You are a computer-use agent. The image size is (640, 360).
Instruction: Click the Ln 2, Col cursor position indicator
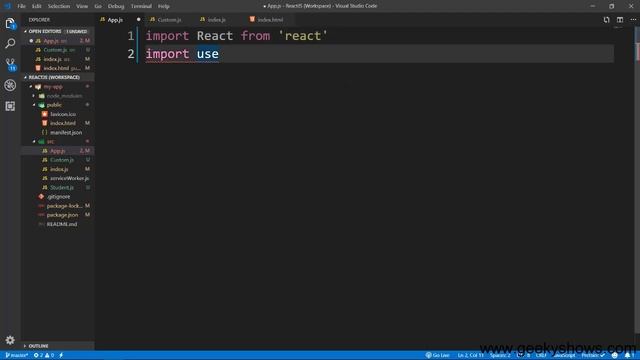(470, 356)
